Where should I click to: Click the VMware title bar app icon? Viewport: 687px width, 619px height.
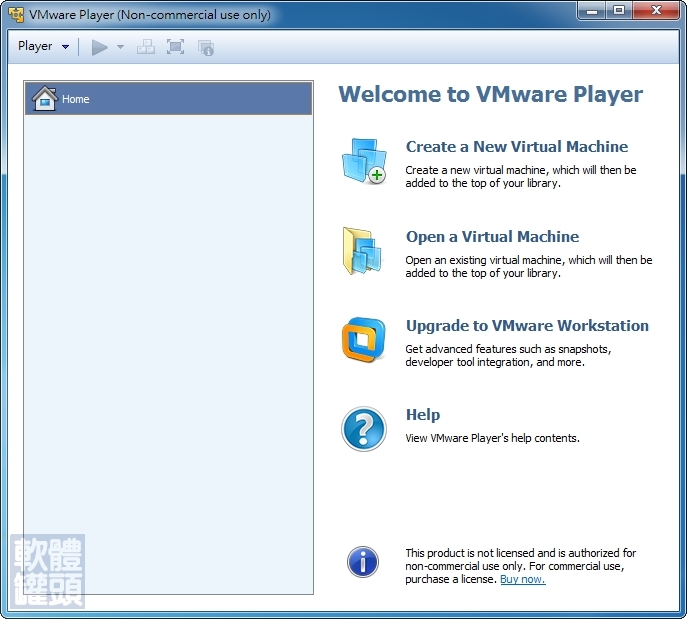16,14
